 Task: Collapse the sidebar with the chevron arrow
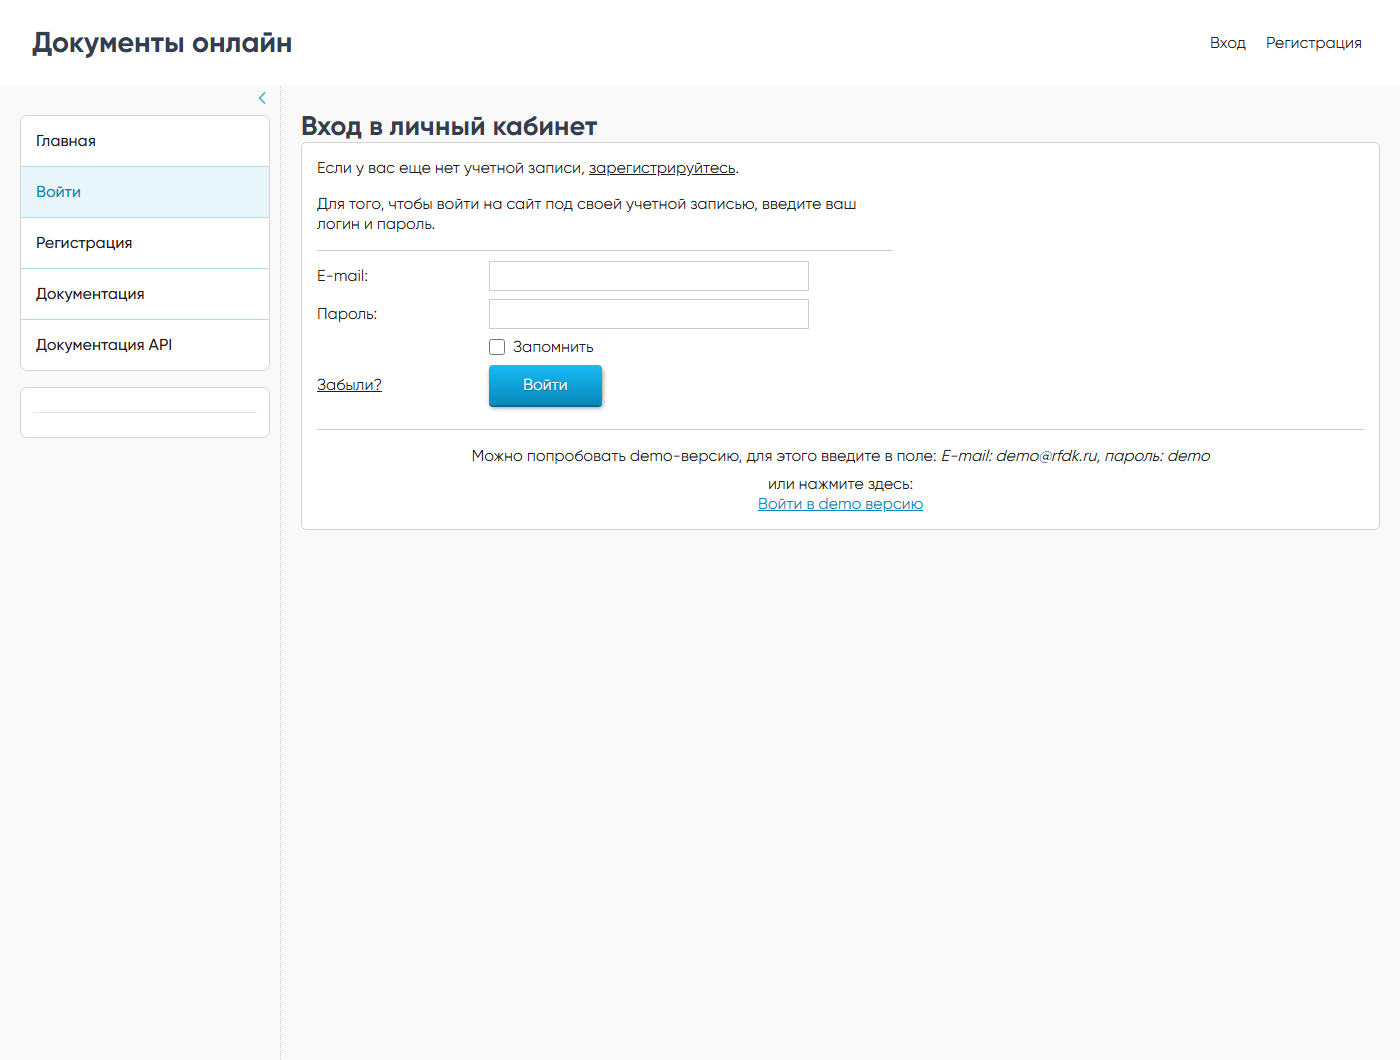[262, 98]
